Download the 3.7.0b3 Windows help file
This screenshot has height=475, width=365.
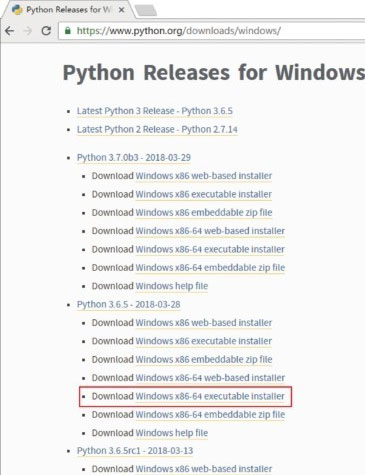(172, 286)
